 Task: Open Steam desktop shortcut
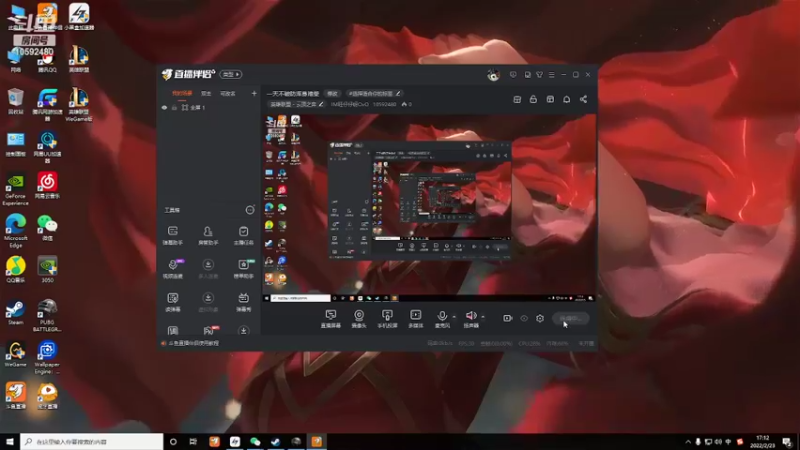[x=15, y=313]
